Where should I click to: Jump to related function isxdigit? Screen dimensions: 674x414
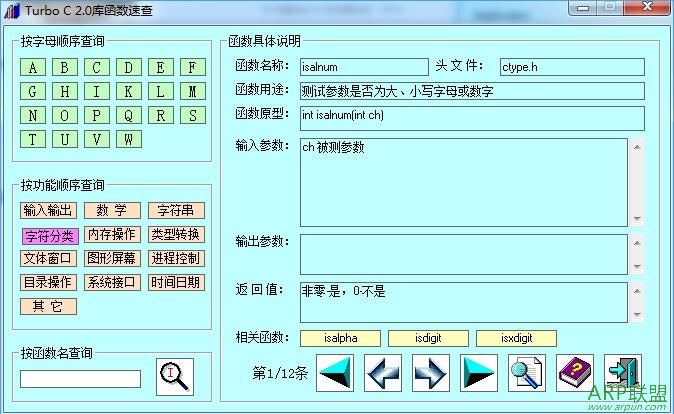pyautogui.click(x=516, y=338)
